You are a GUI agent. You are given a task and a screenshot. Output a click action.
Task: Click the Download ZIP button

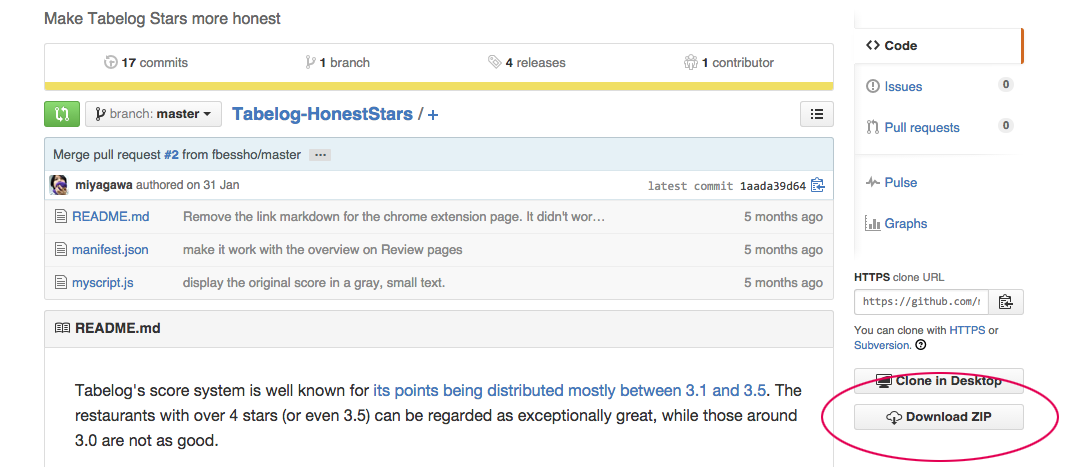(939, 417)
